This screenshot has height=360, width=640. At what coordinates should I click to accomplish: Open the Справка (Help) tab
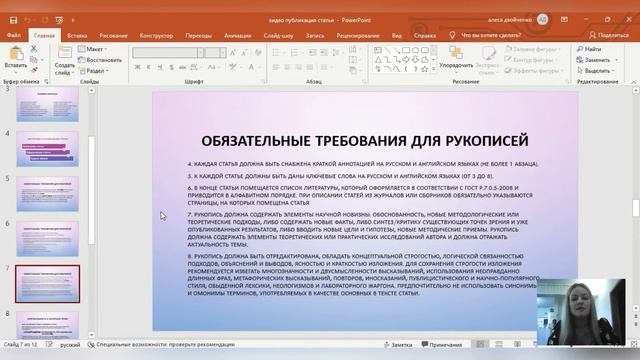[424, 36]
